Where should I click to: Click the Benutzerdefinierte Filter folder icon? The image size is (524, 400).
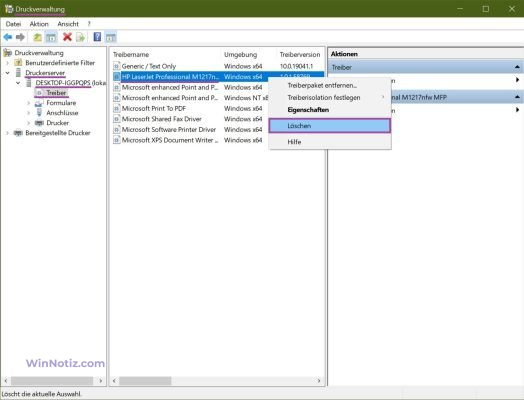[x=18, y=62]
